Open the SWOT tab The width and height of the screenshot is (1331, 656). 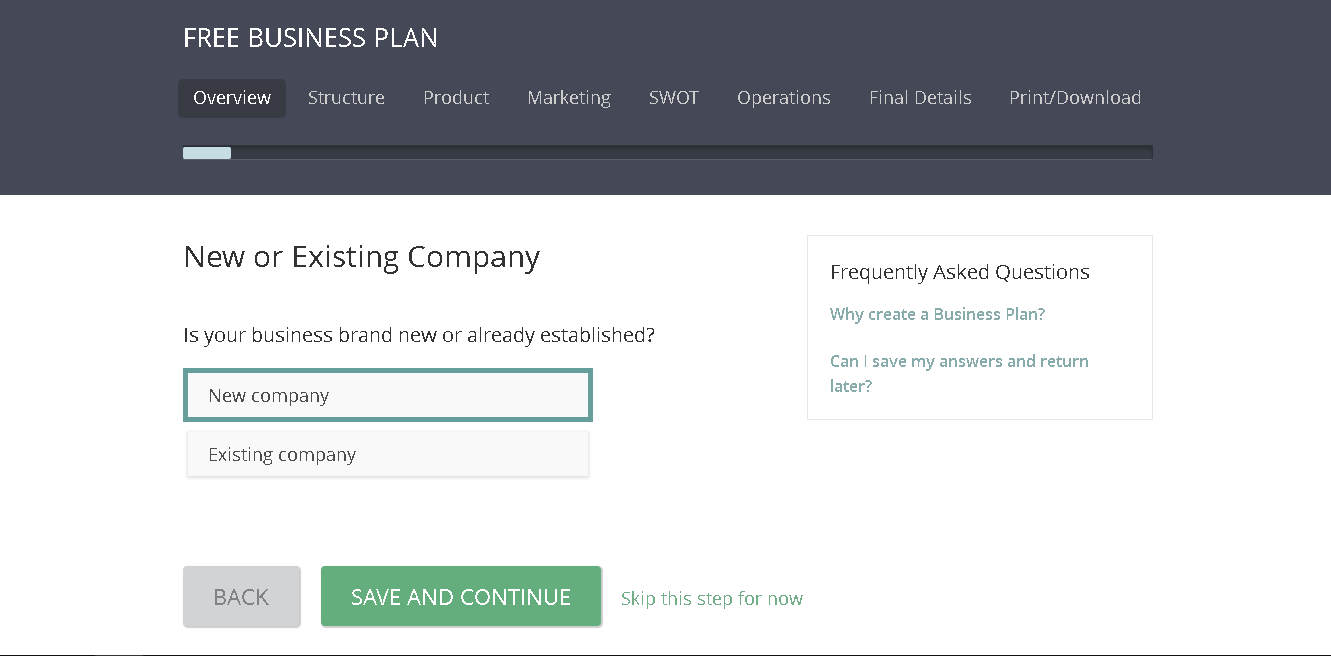[674, 97]
